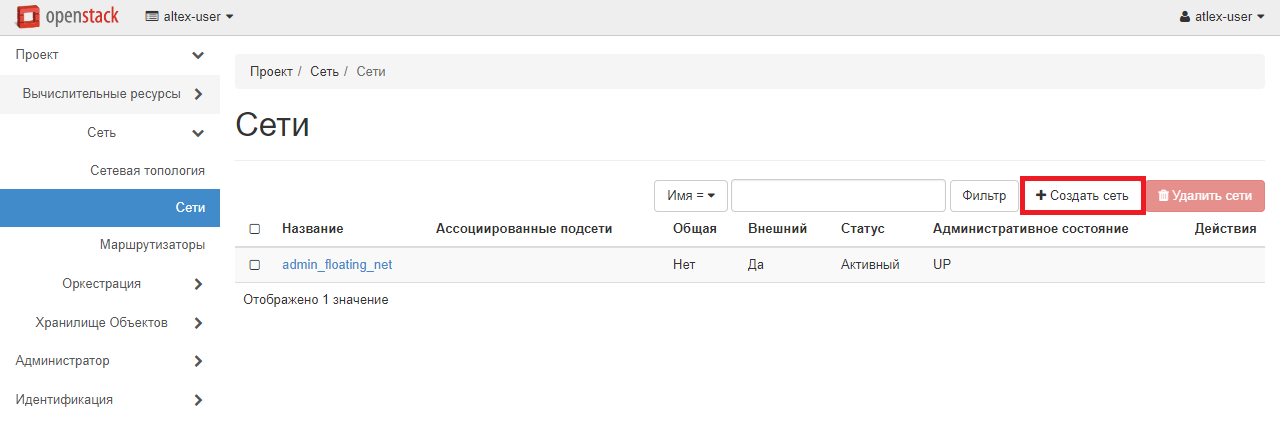Tick the admin_floating_net row checkbox
Viewport: 1280px width, 444px height.
255,265
